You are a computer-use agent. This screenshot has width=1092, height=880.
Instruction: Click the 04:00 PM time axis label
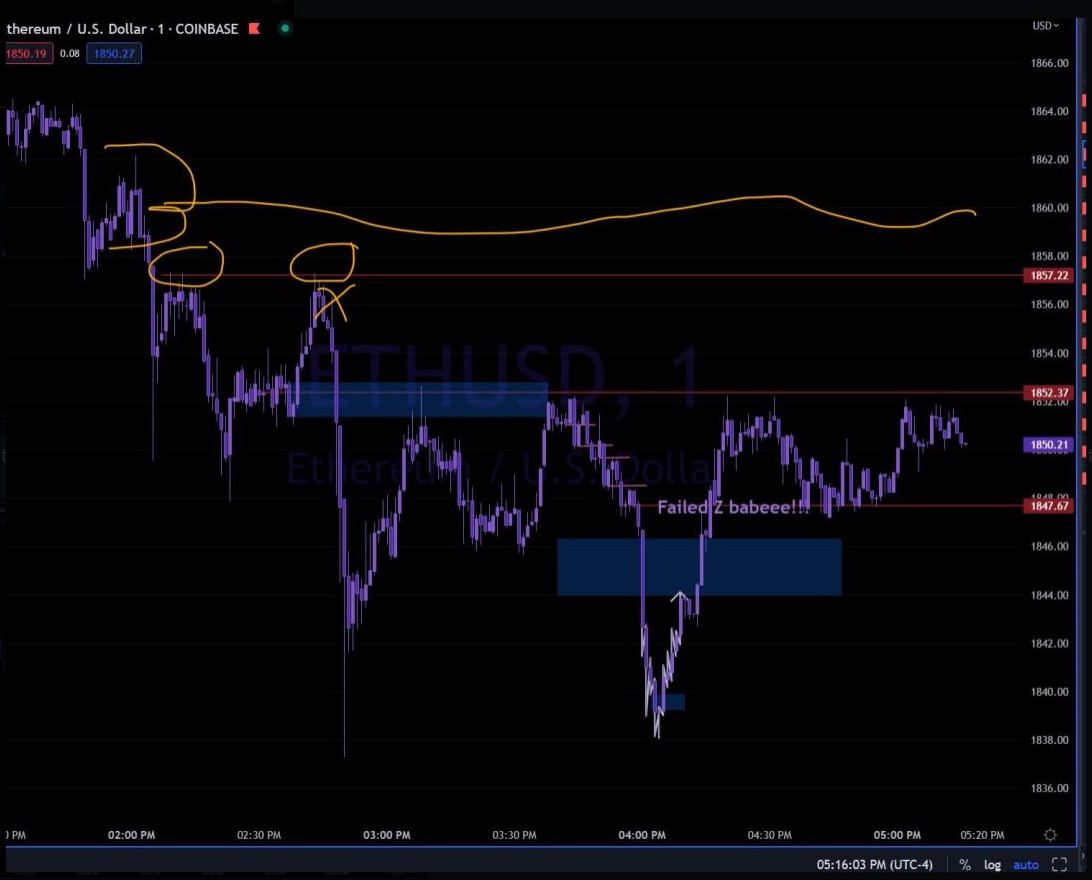(x=641, y=835)
